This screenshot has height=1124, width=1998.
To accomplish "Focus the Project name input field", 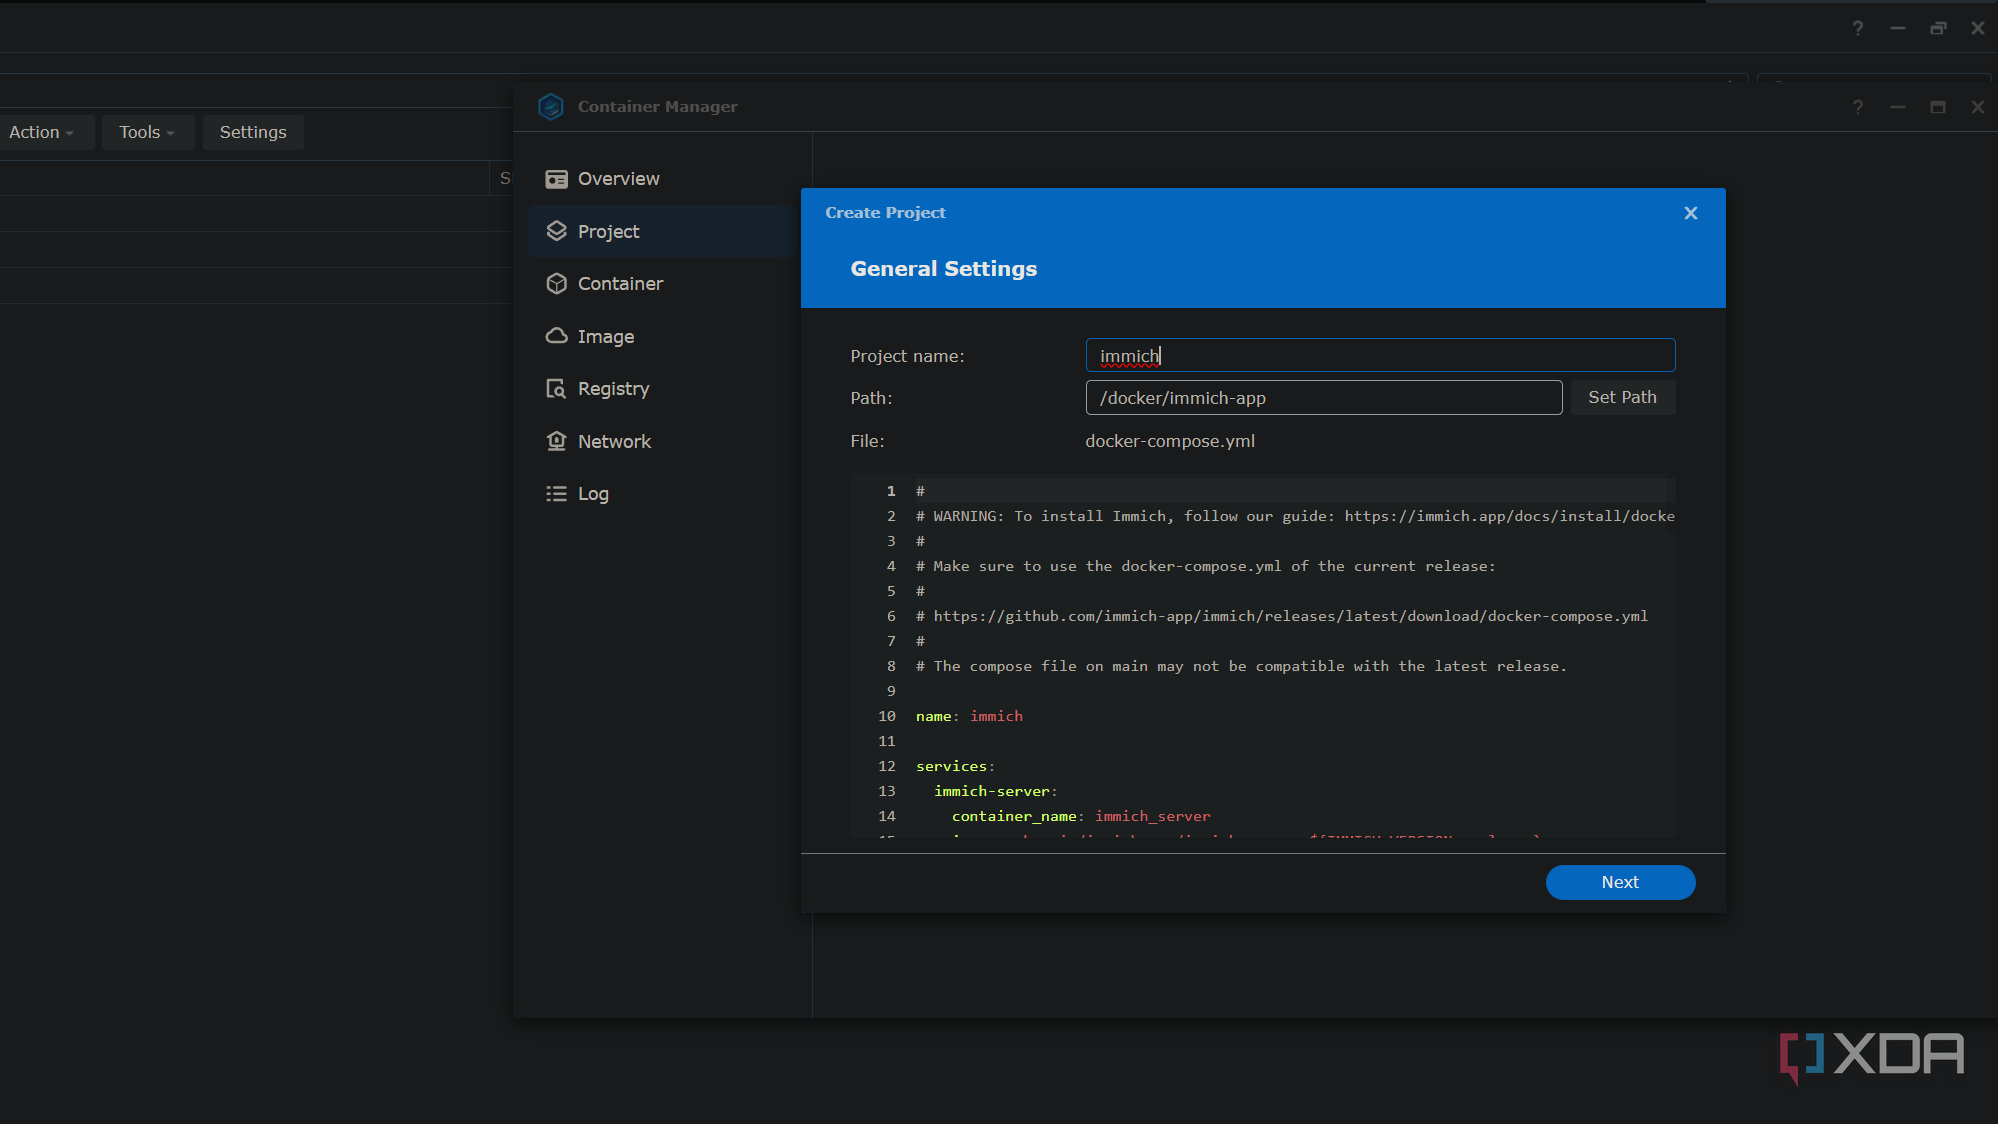I will (1380, 356).
